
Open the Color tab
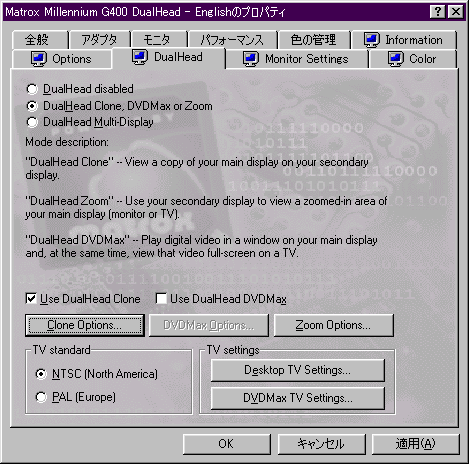click(x=413, y=59)
